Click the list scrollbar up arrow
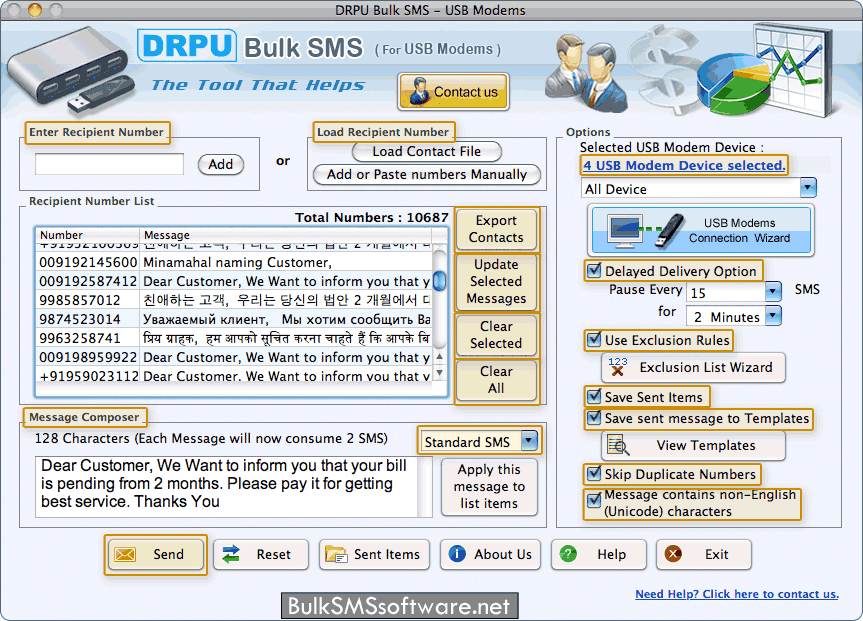The height and width of the screenshot is (621, 863). (x=440, y=357)
